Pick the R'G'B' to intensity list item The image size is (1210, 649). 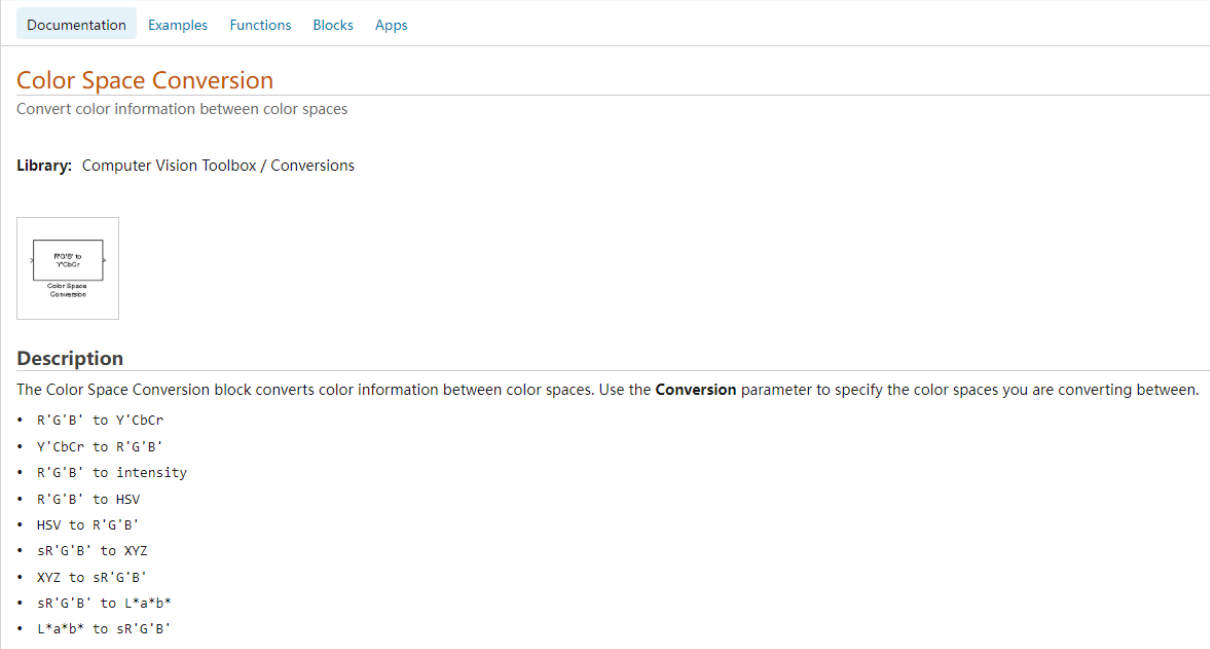click(x=112, y=472)
